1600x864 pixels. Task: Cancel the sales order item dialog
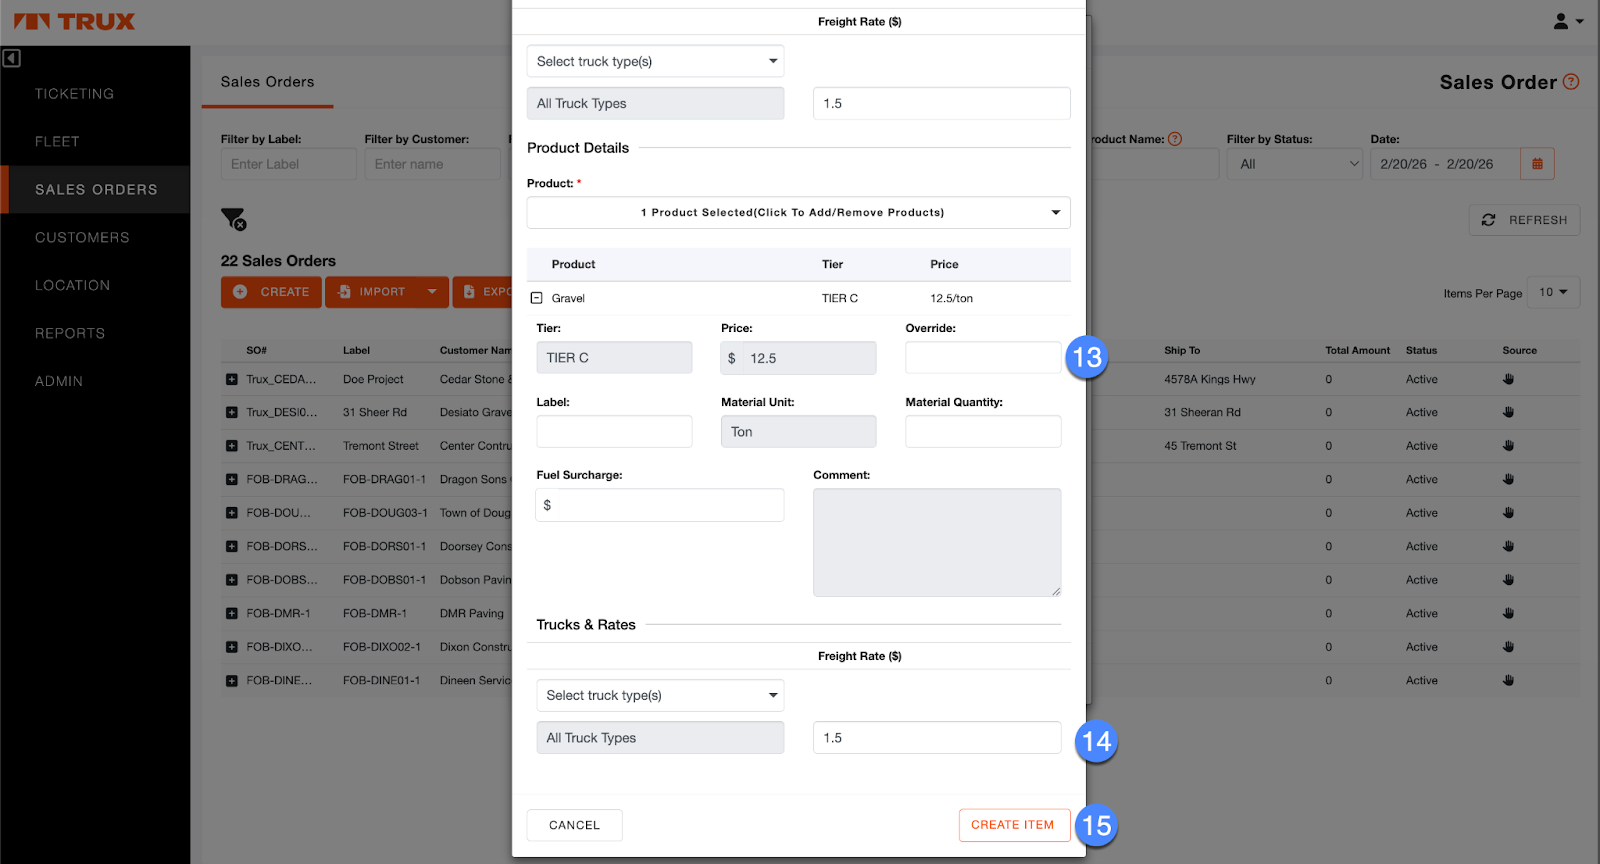coord(574,825)
